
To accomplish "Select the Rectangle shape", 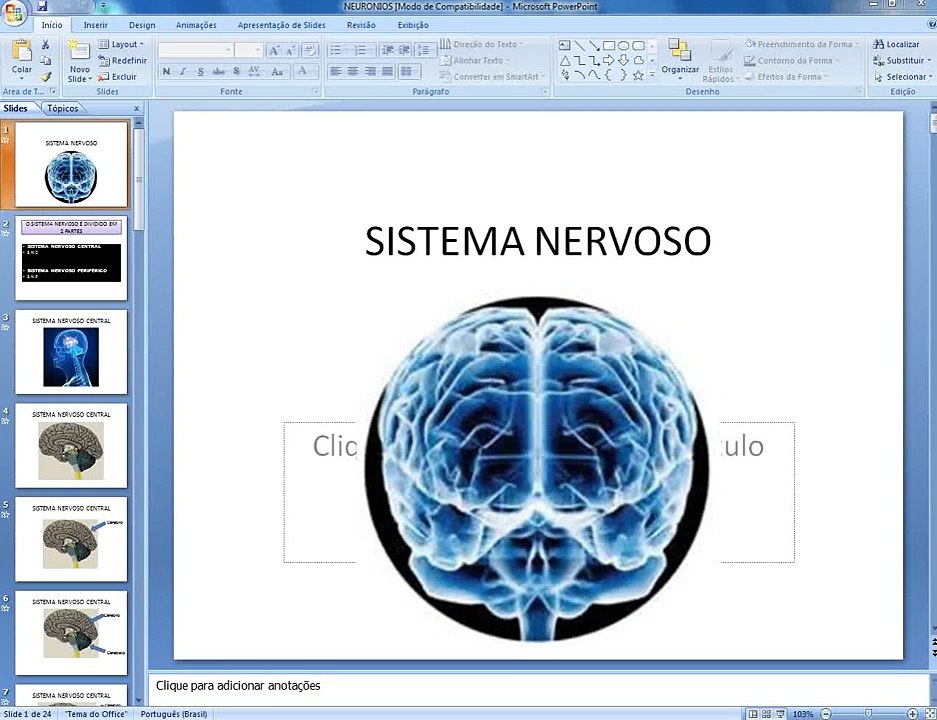I will coord(609,45).
